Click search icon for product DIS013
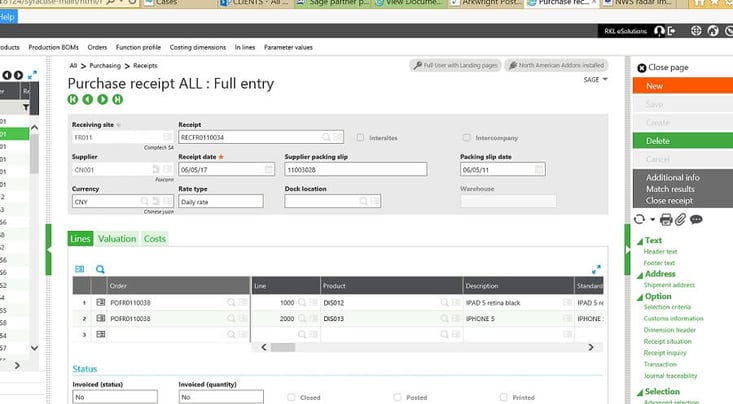This screenshot has height=404, width=733. coord(444,318)
